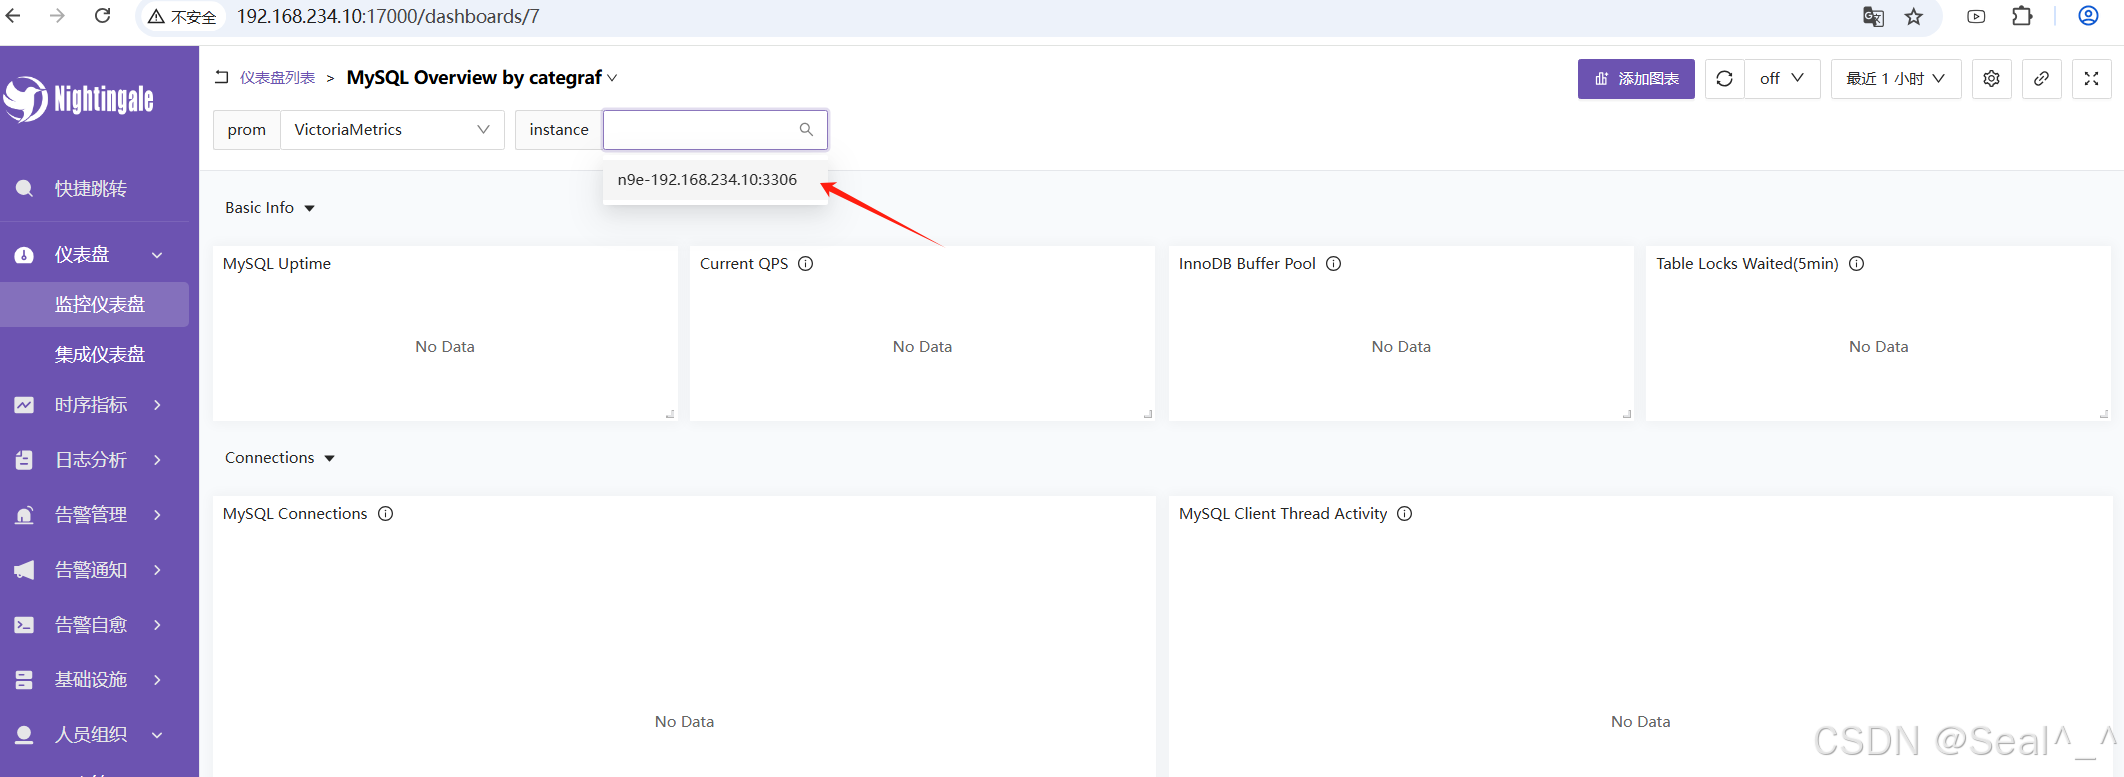
Task: Click the instance search input field
Action: click(x=715, y=130)
